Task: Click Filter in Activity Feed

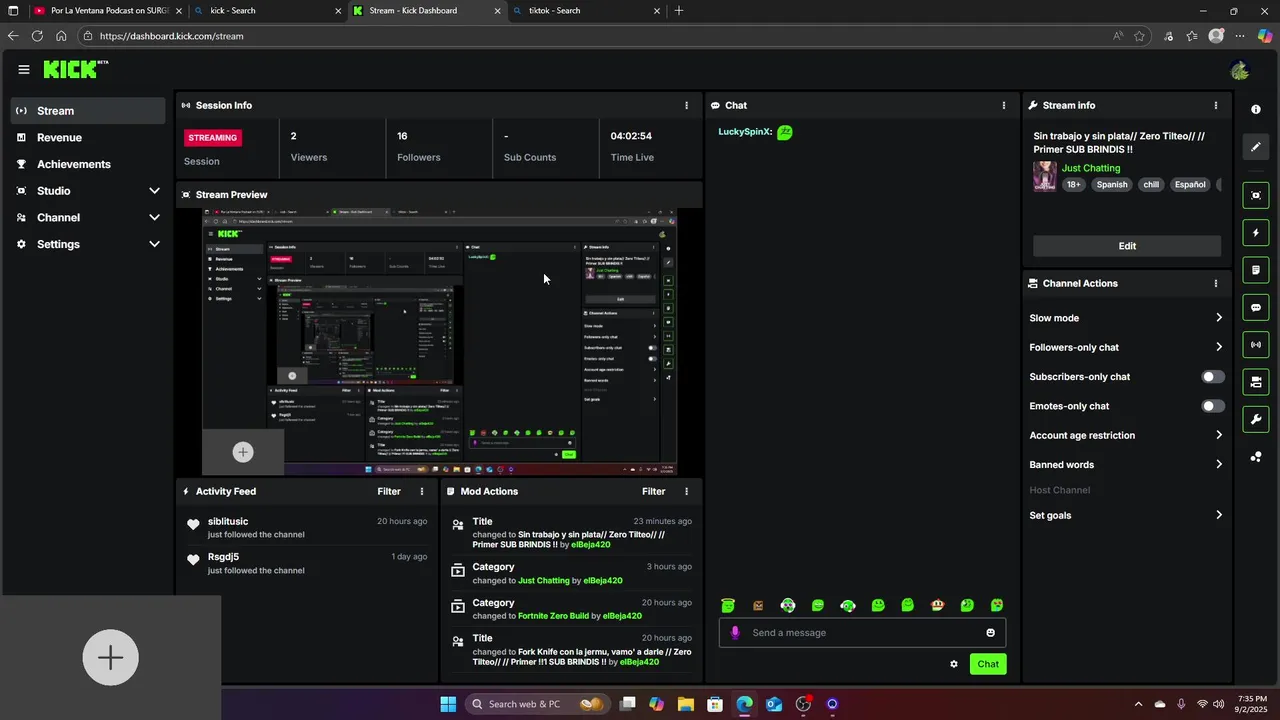Action: pyautogui.click(x=389, y=491)
